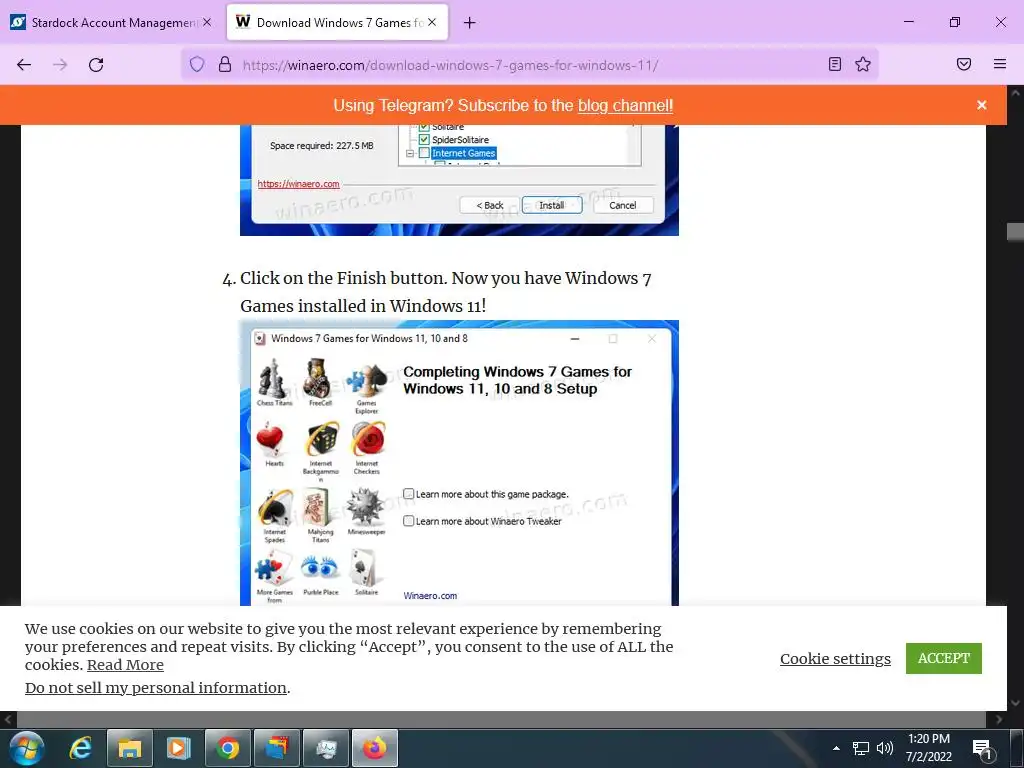Select the Download Windows 7 Games tab
The width and height of the screenshot is (1024, 768).
click(337, 23)
